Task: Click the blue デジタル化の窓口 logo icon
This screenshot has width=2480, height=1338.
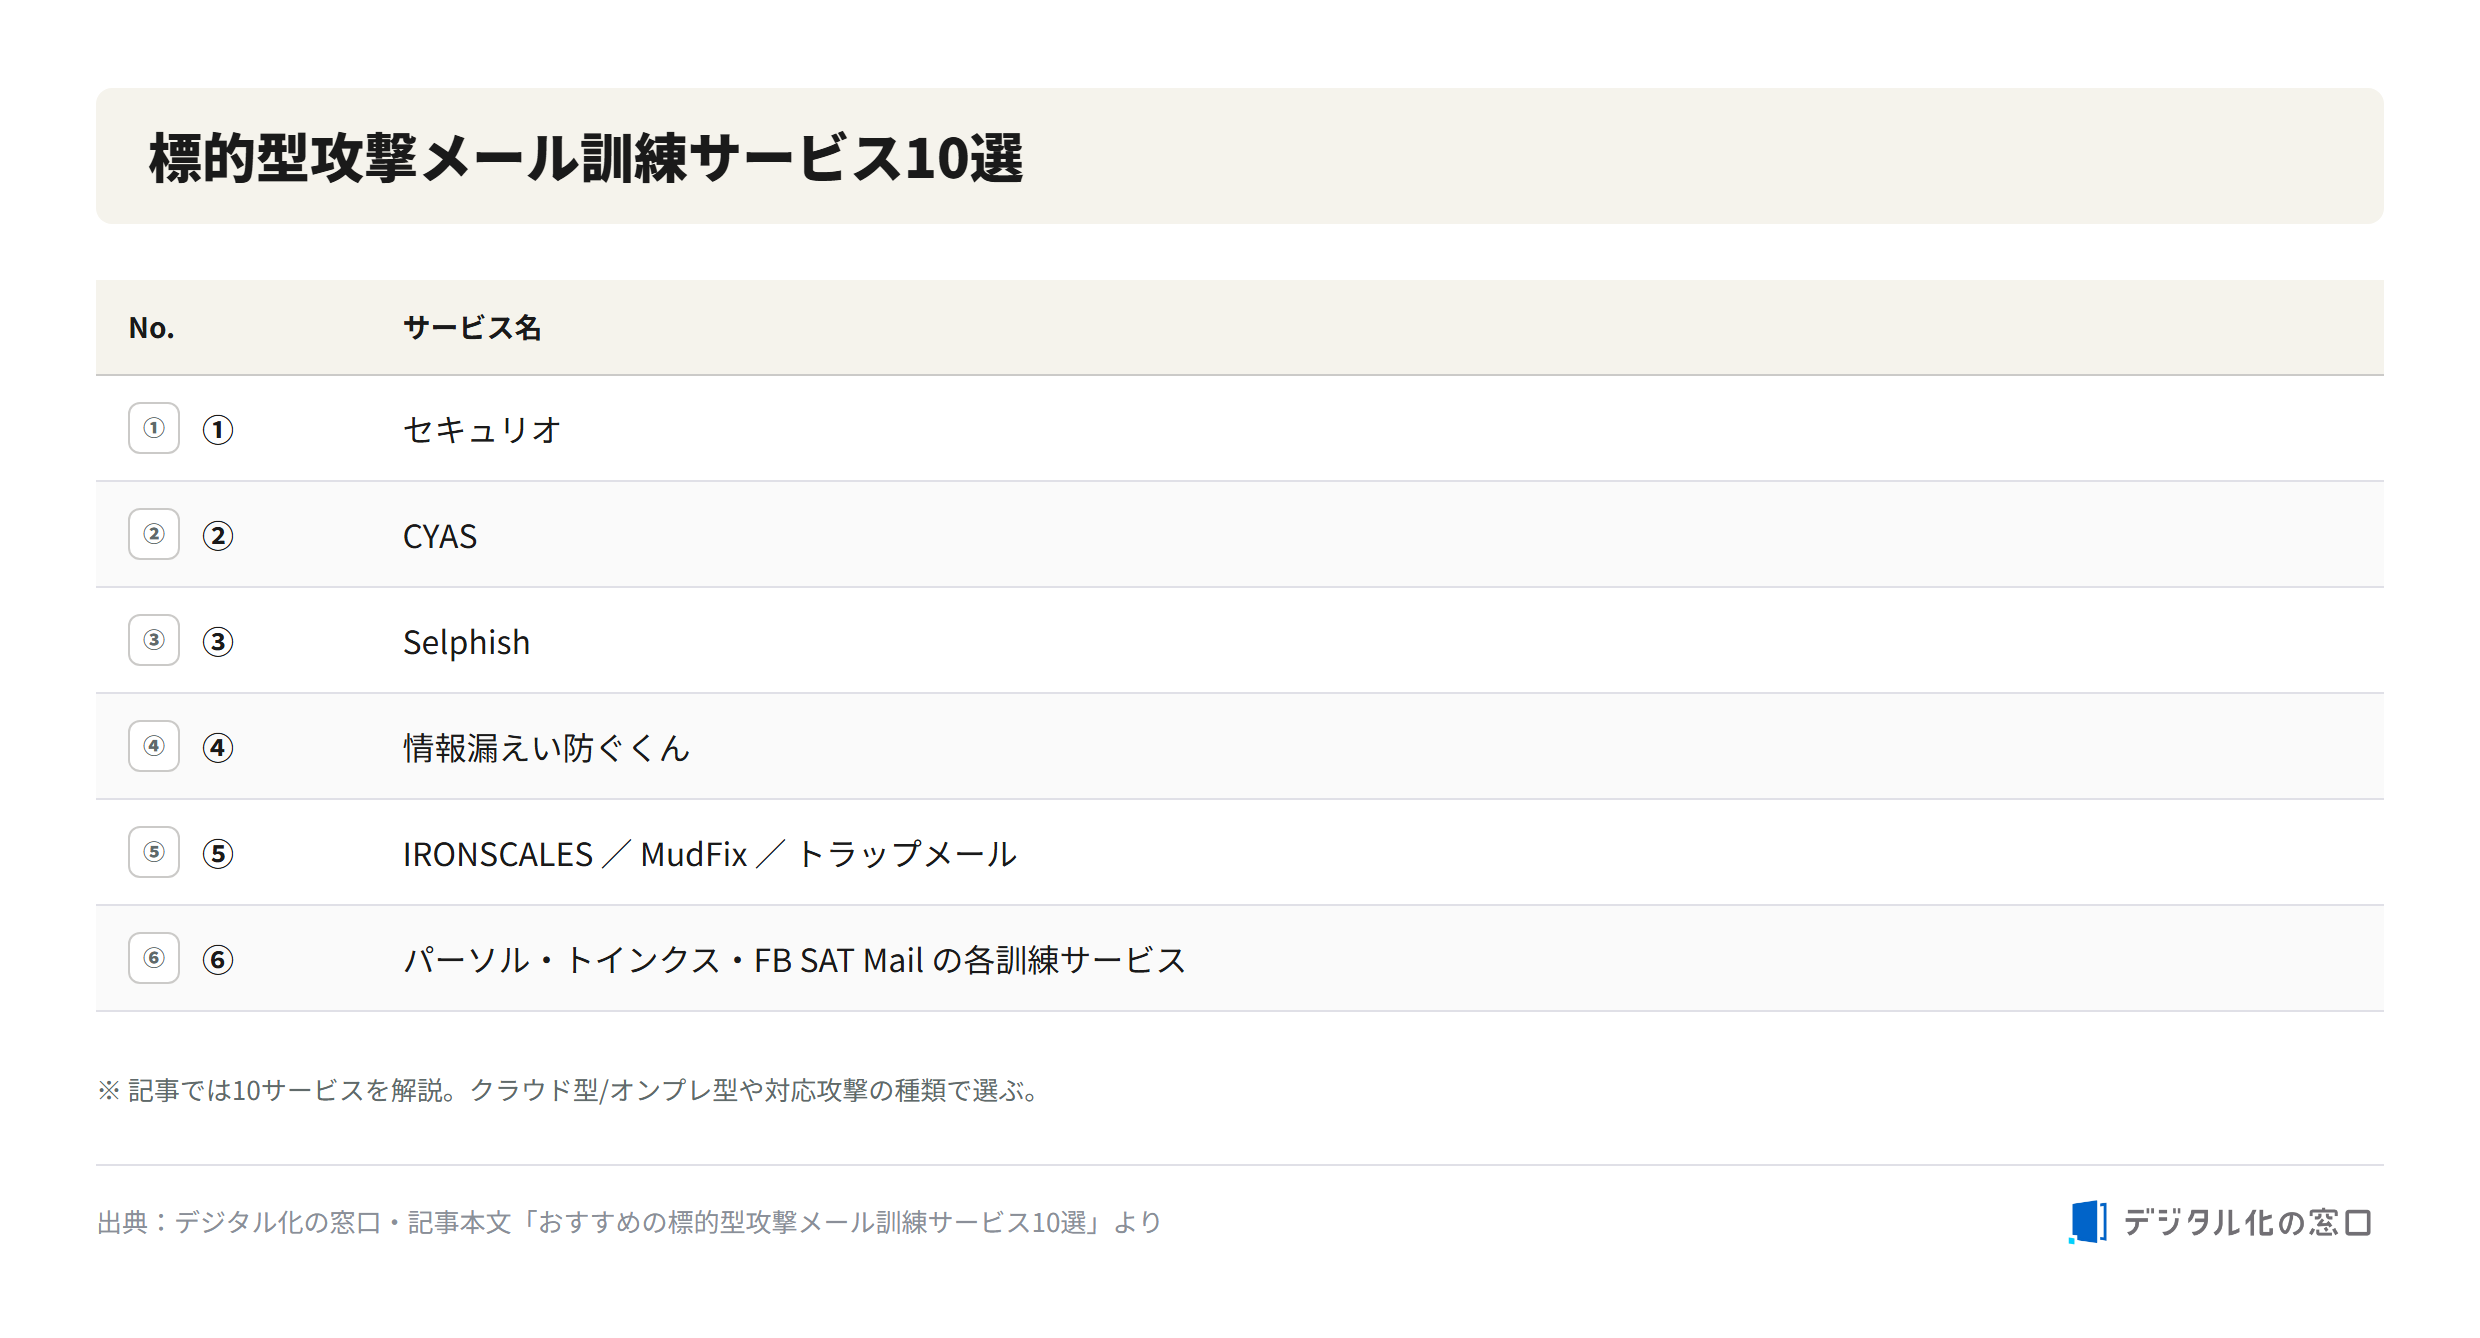Action: (x=2088, y=1222)
